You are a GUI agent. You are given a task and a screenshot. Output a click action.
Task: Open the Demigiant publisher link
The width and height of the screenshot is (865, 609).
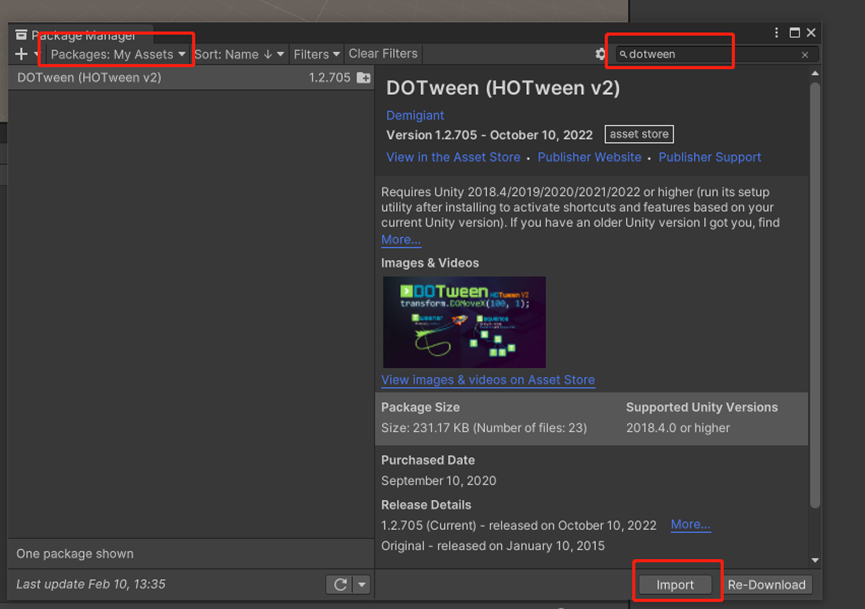tap(415, 115)
